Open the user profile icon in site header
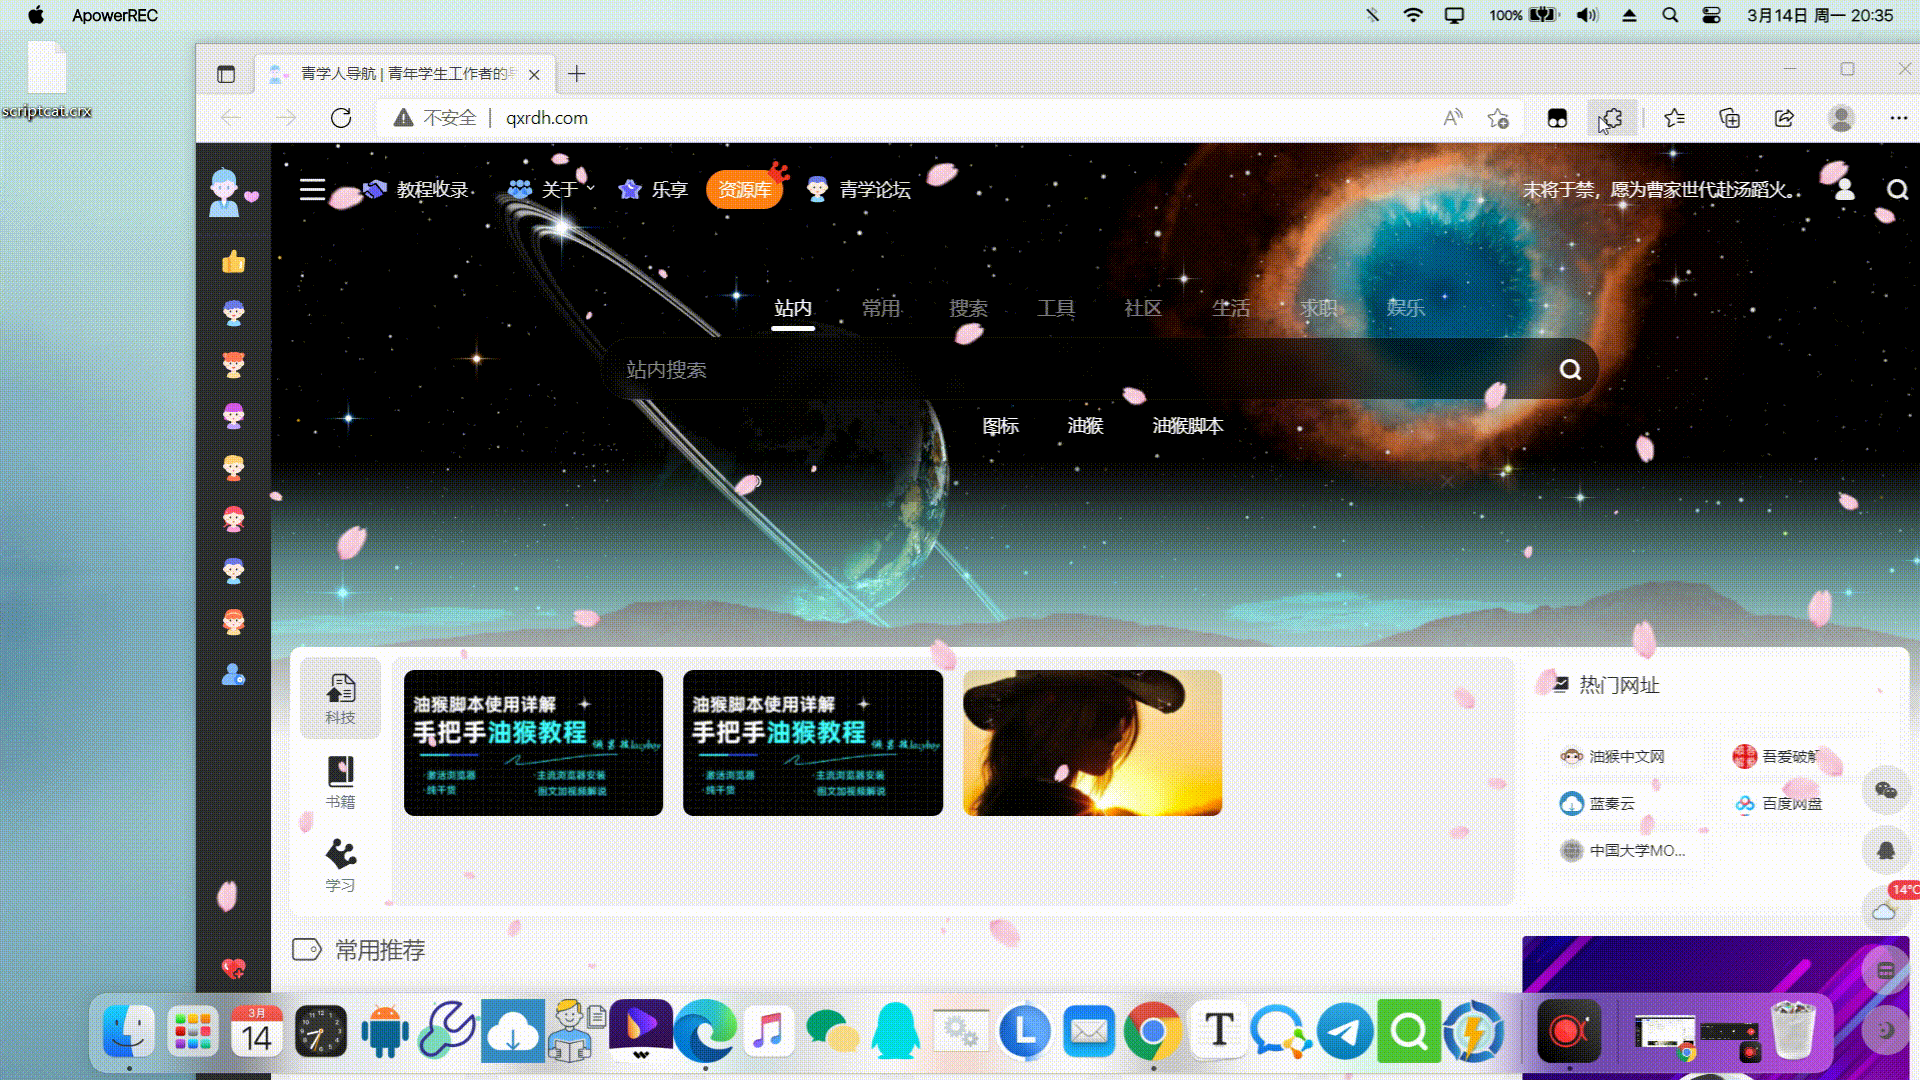Image resolution: width=1920 pixels, height=1080 pixels. tap(1844, 189)
